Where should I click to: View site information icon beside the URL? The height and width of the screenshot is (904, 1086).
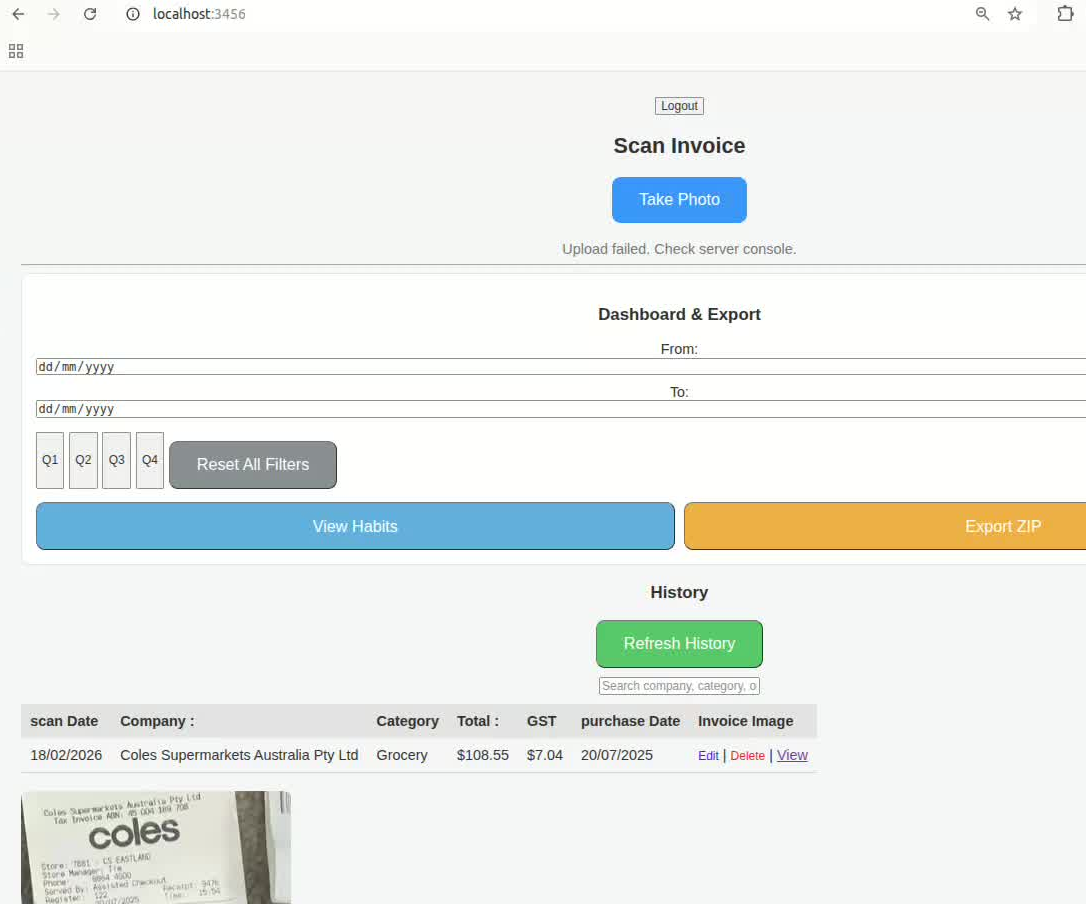(x=133, y=14)
